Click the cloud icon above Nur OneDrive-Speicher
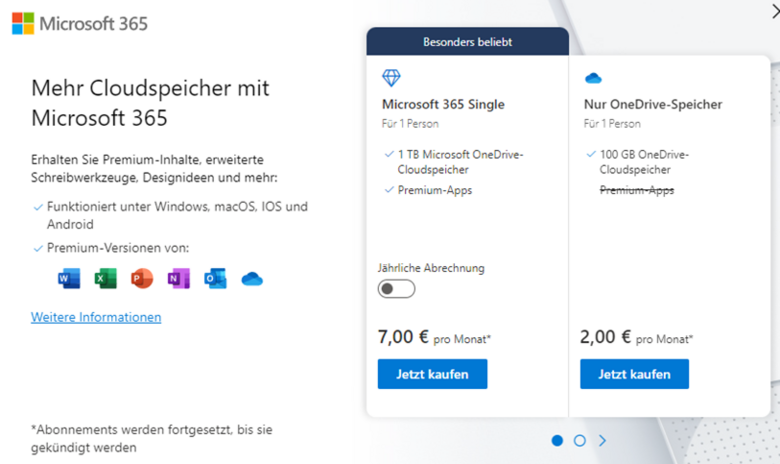 pos(593,78)
